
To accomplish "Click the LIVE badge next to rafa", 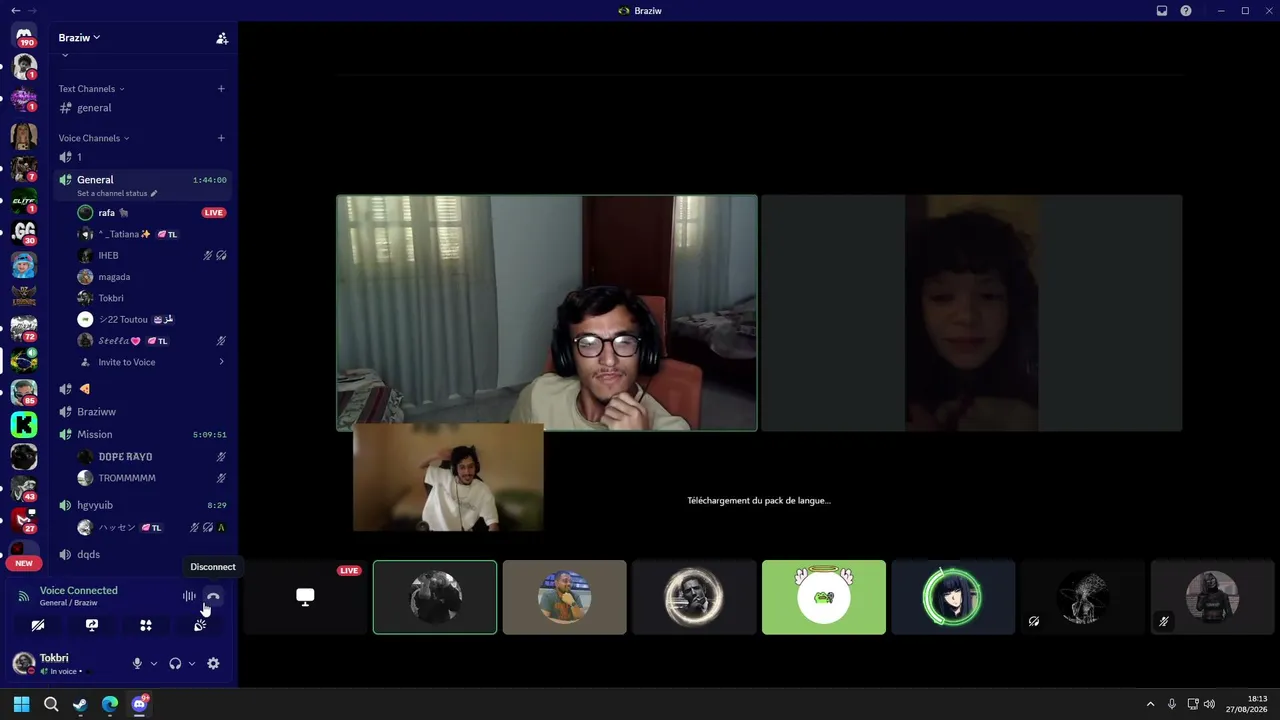I will [x=213, y=213].
